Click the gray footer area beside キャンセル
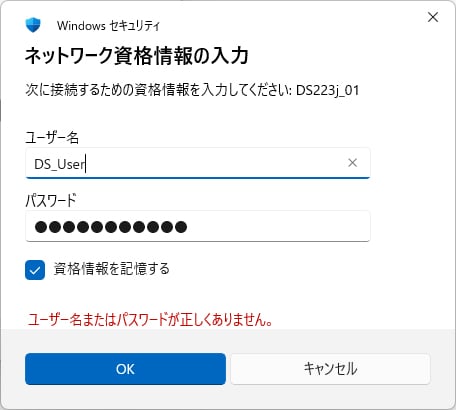The width and height of the screenshot is (456, 410). pyautogui.click(x=443, y=369)
